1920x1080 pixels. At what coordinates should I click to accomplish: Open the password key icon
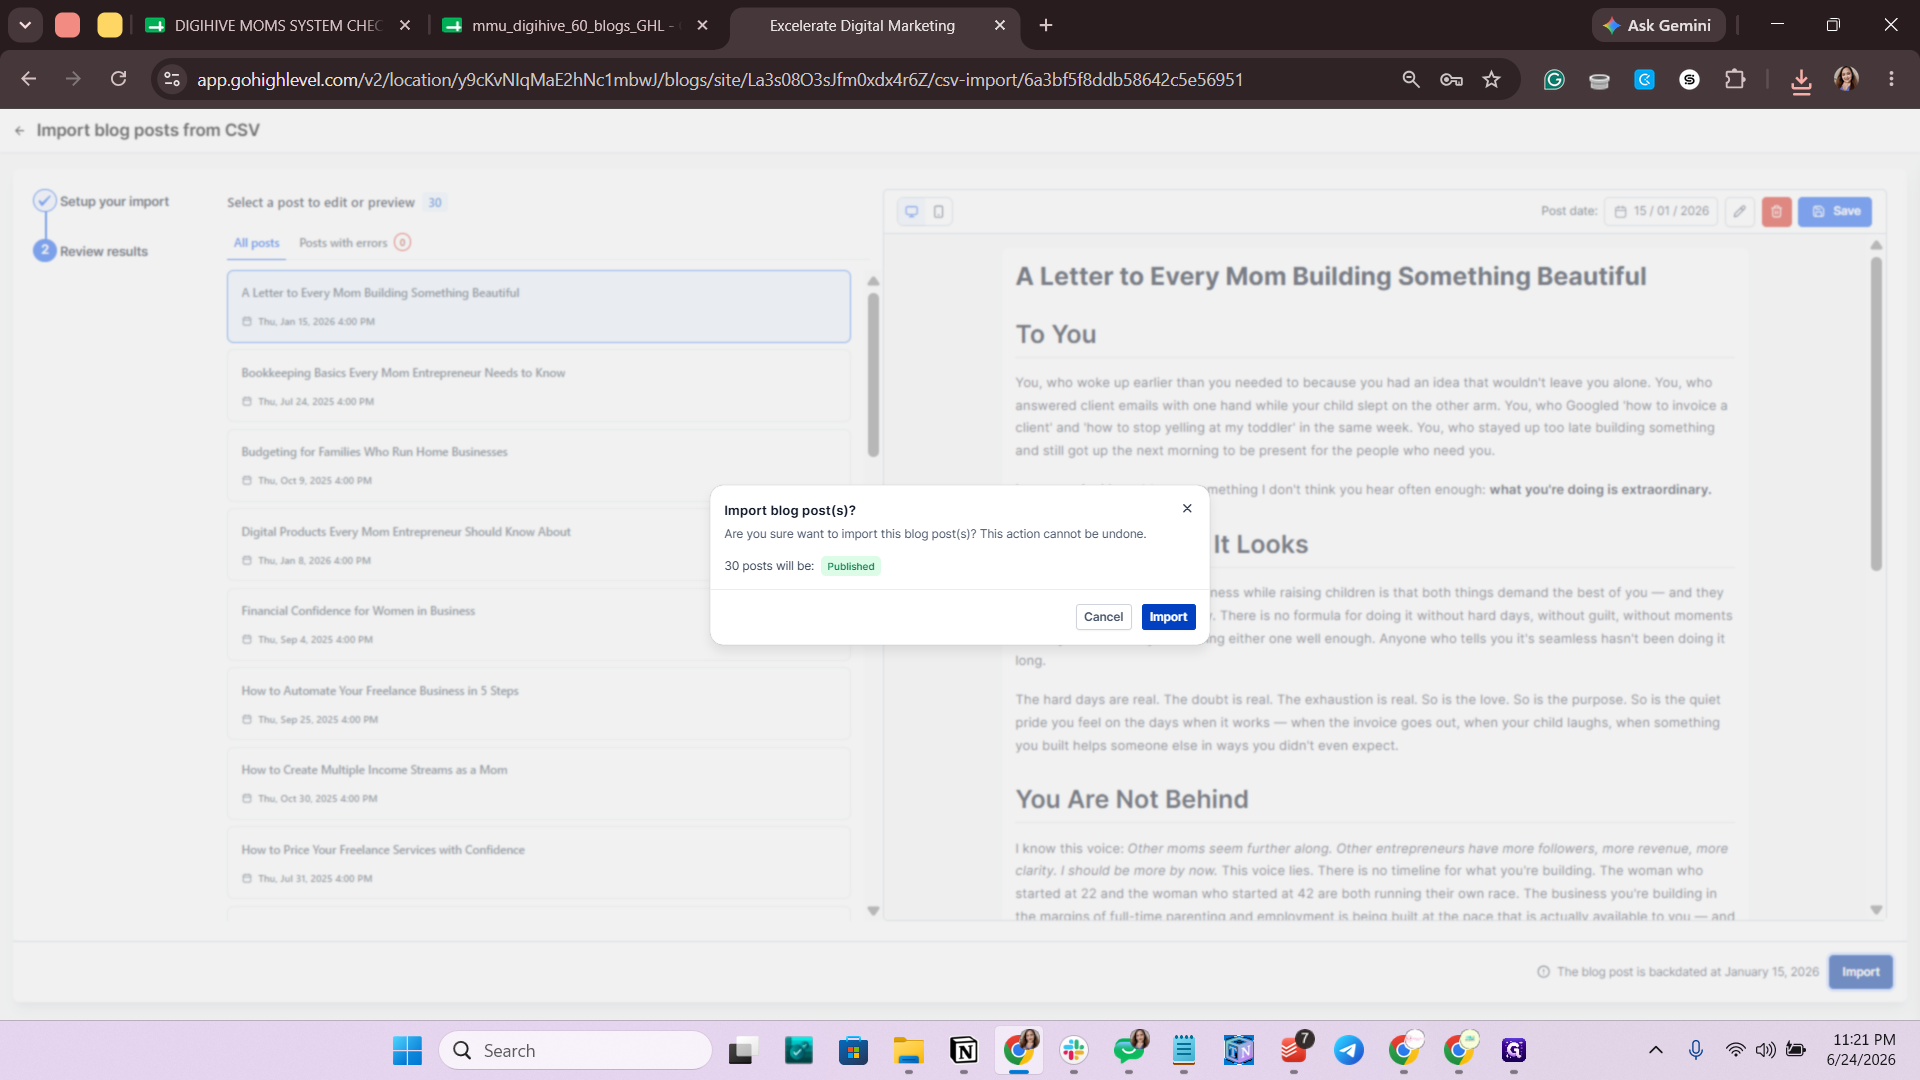coord(1451,79)
